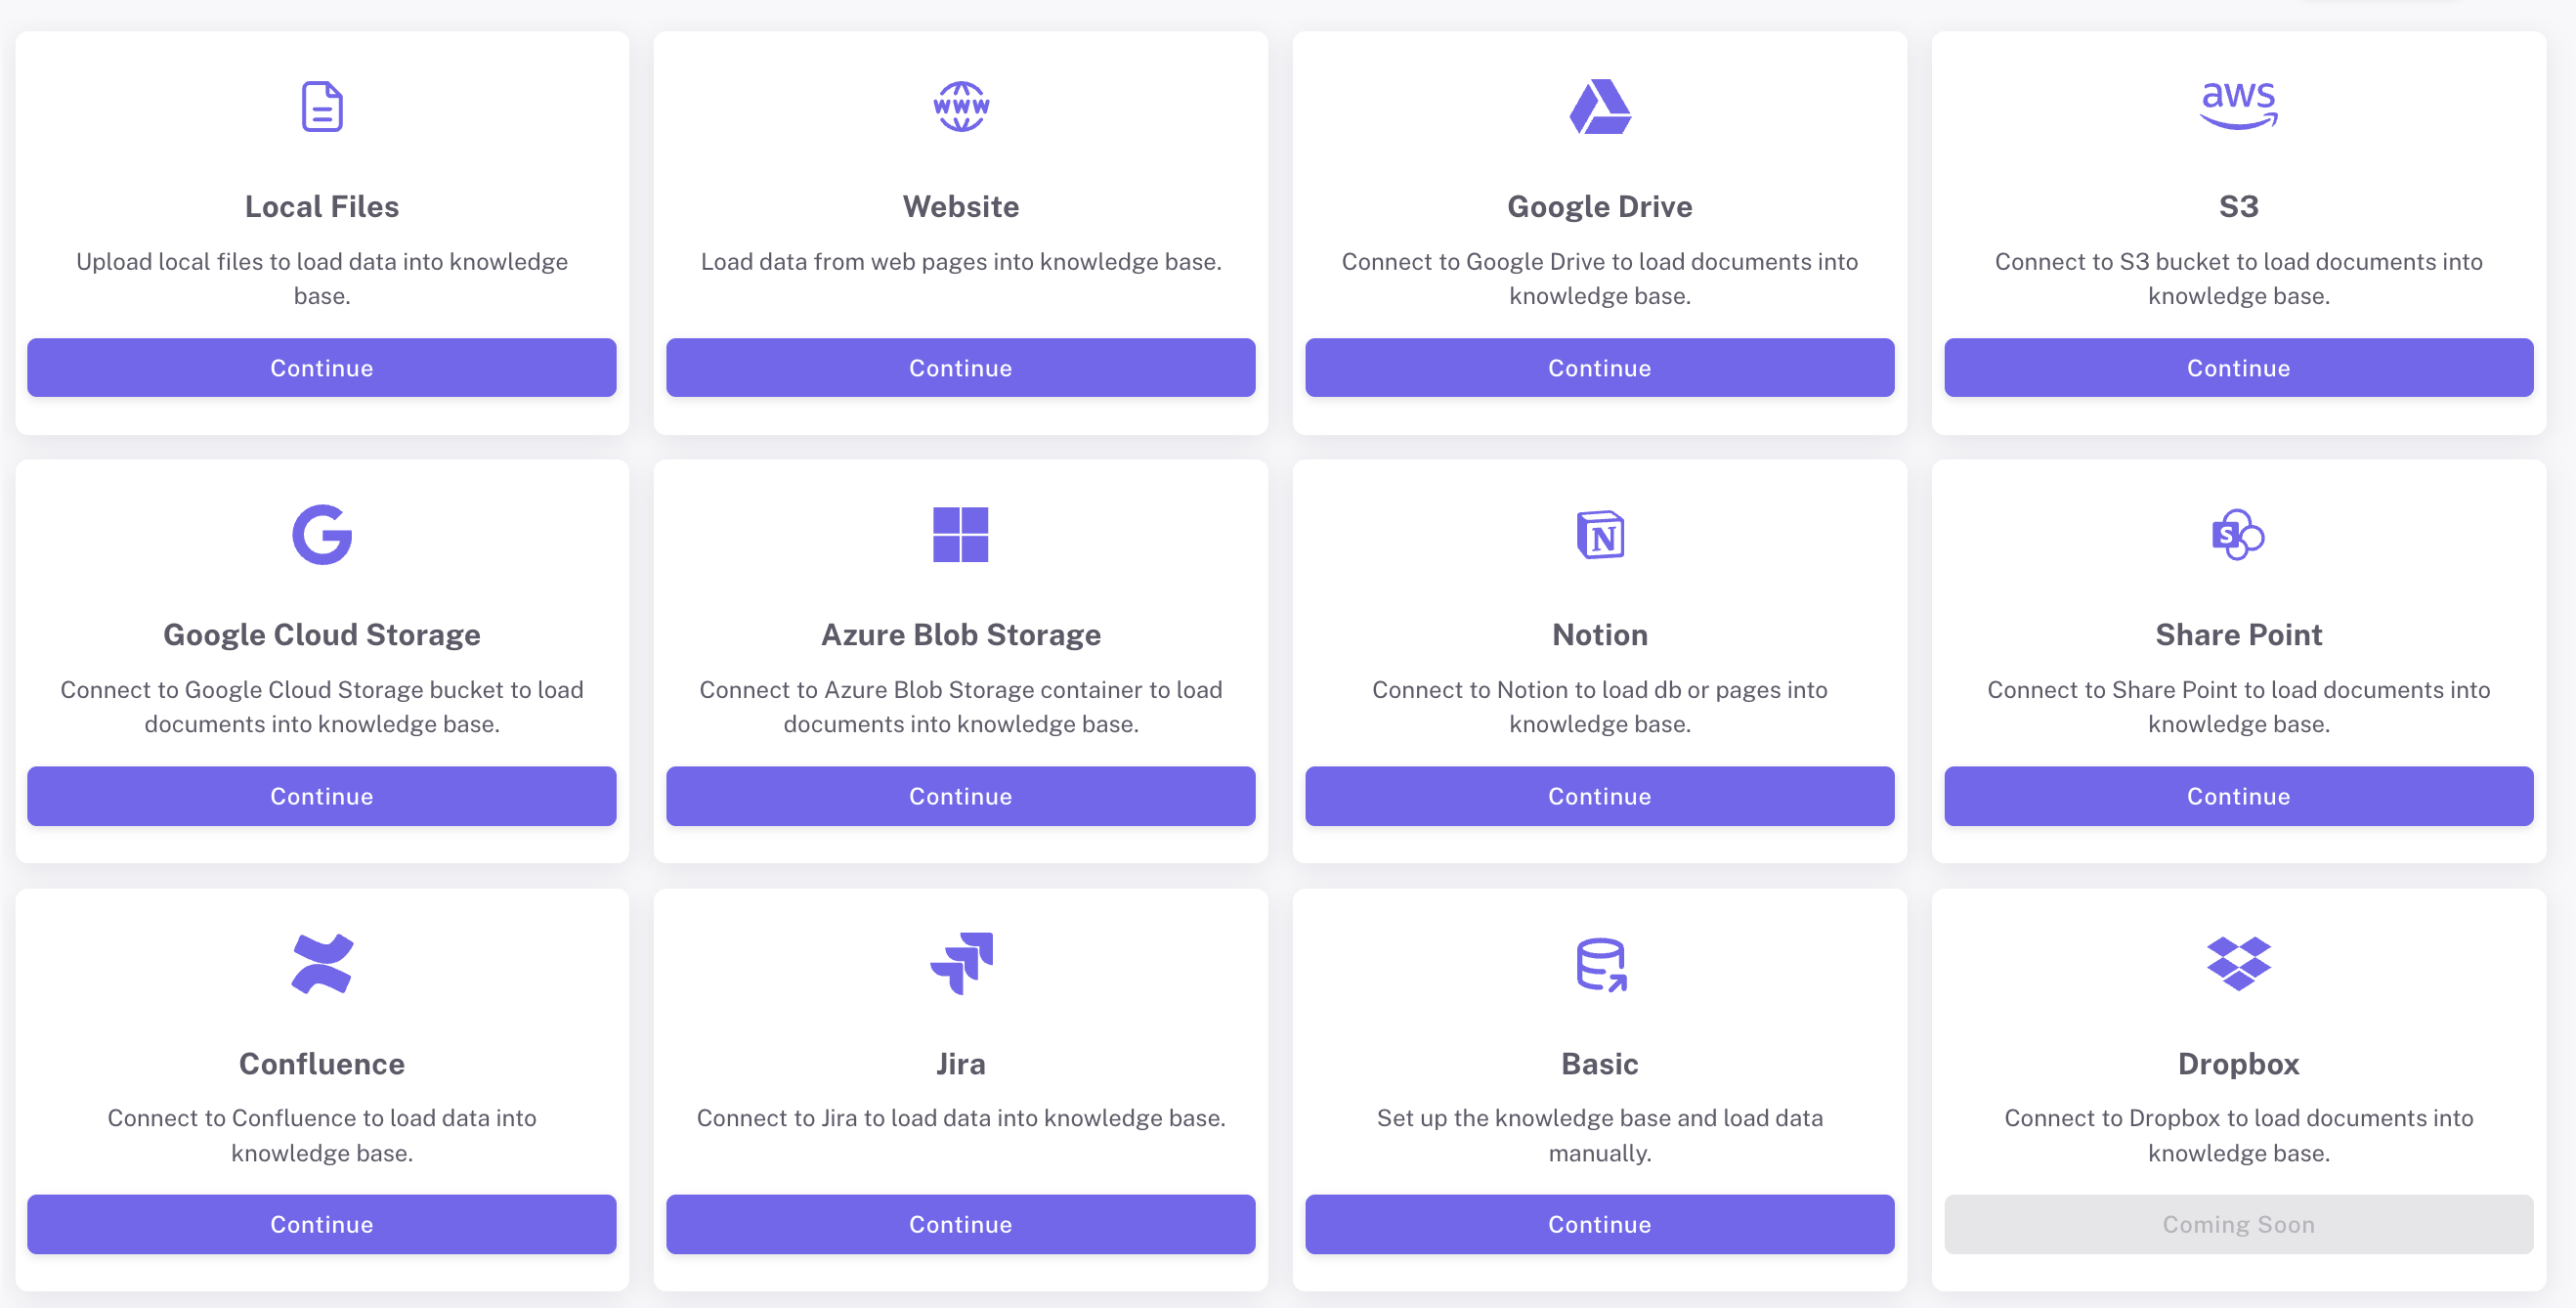2576x1308 pixels.
Task: Click the Website globe icon
Action: 960,107
